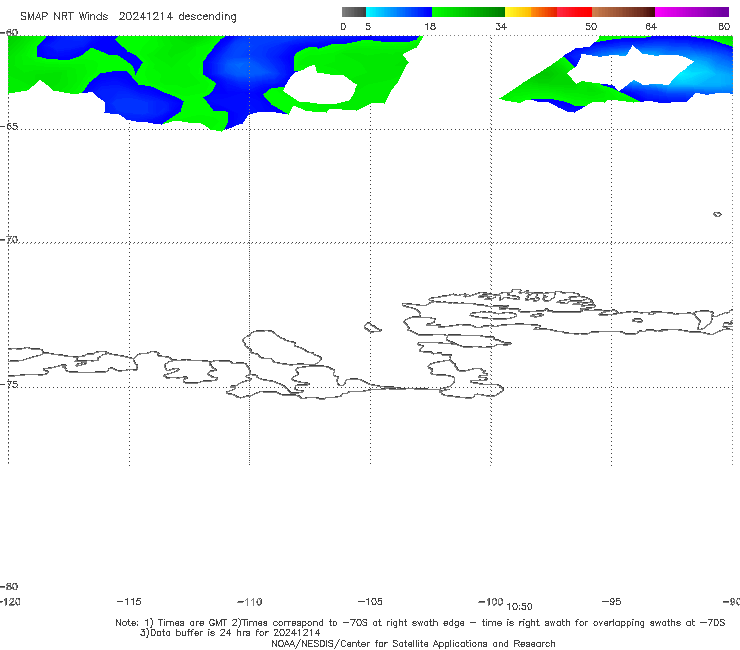Click the '-110' longitude axis label

pyautogui.click(x=250, y=602)
